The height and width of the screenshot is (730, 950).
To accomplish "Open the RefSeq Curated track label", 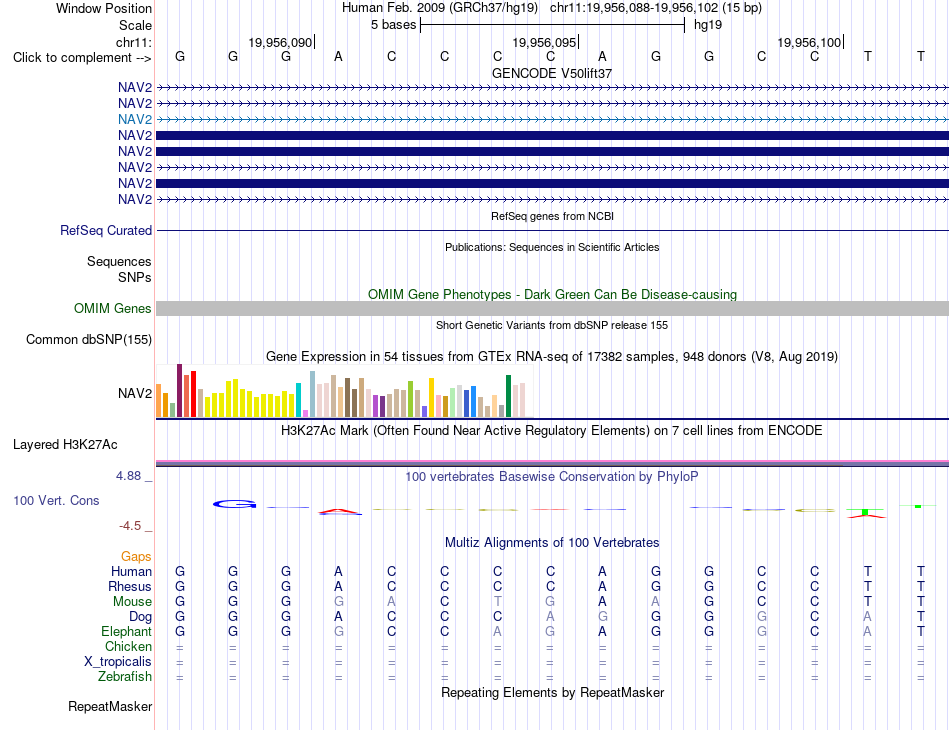I will 106,230.
